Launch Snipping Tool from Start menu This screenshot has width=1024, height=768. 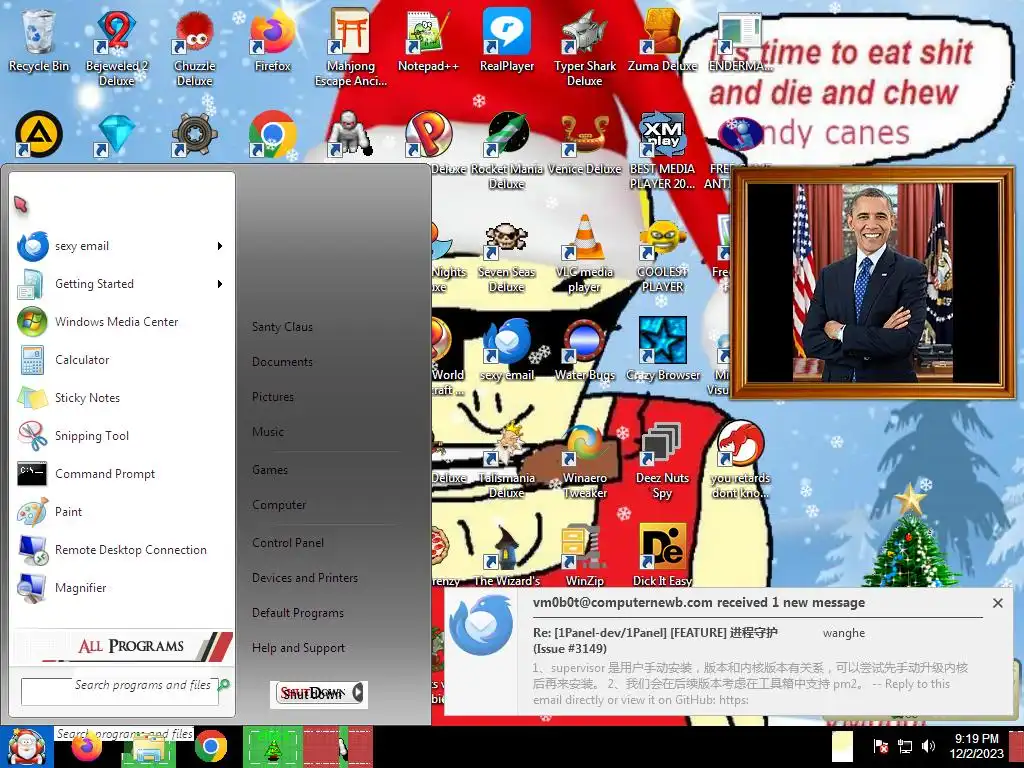coord(121,436)
